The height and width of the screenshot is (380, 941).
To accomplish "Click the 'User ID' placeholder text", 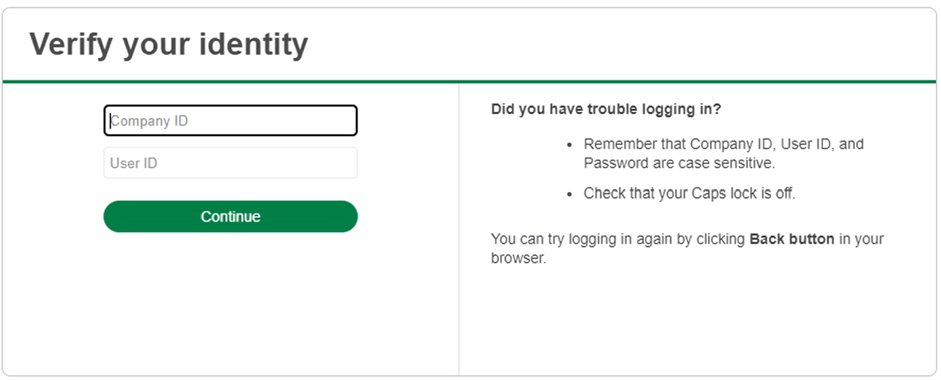I will point(134,163).
